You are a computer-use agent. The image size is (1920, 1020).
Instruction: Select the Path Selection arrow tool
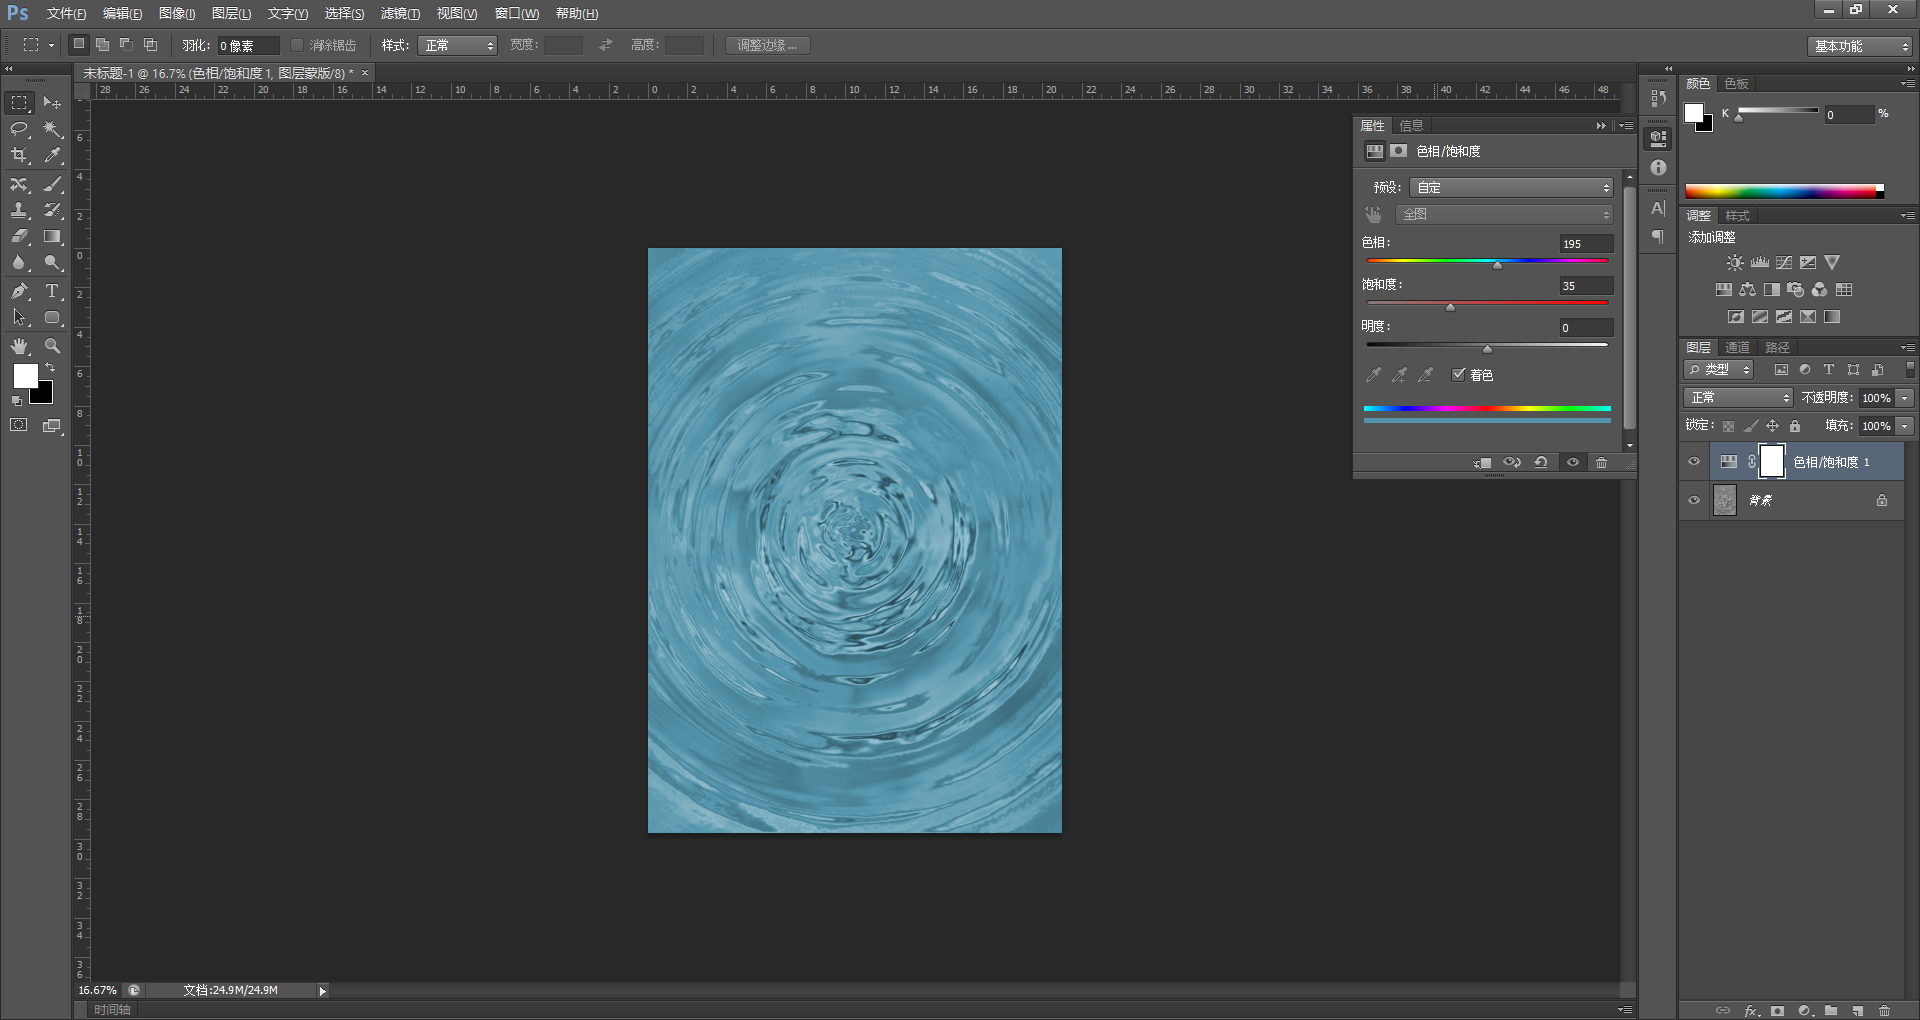click(x=20, y=317)
